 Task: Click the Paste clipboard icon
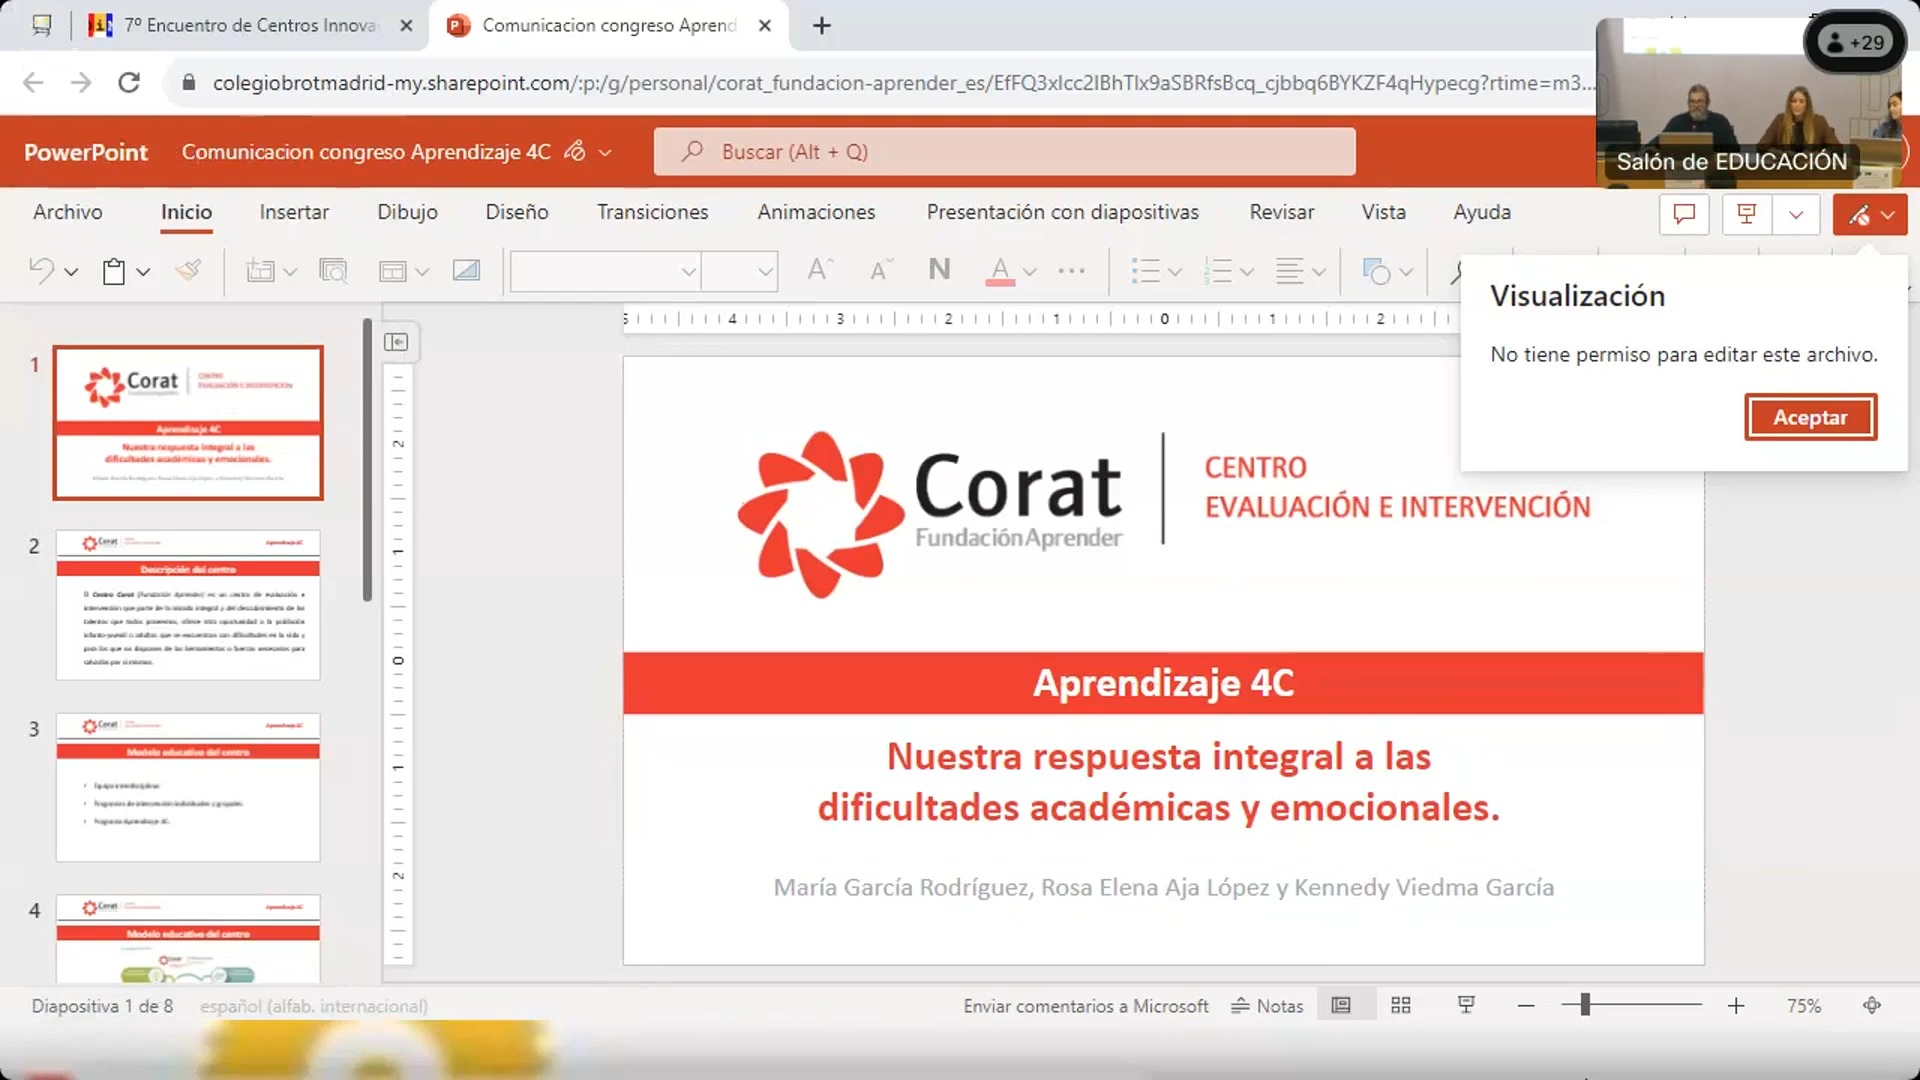pos(114,271)
